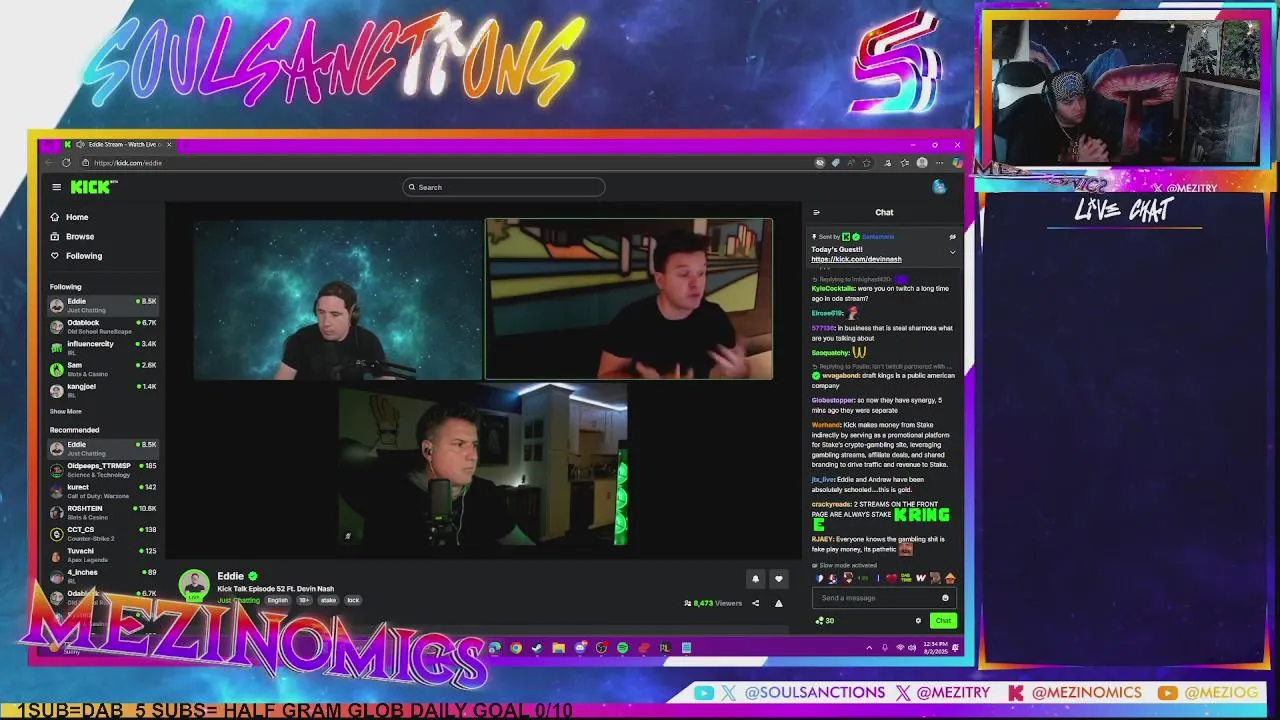Select the stake tag

pyautogui.click(x=328, y=601)
